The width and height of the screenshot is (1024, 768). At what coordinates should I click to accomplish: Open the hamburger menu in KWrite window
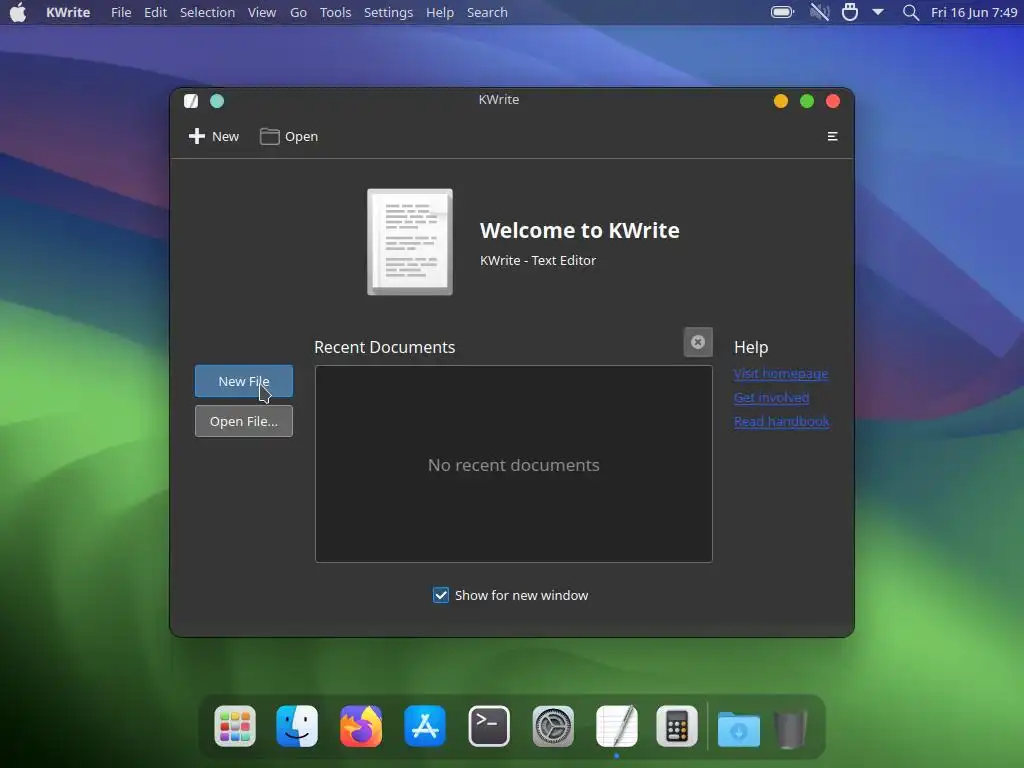tap(832, 136)
